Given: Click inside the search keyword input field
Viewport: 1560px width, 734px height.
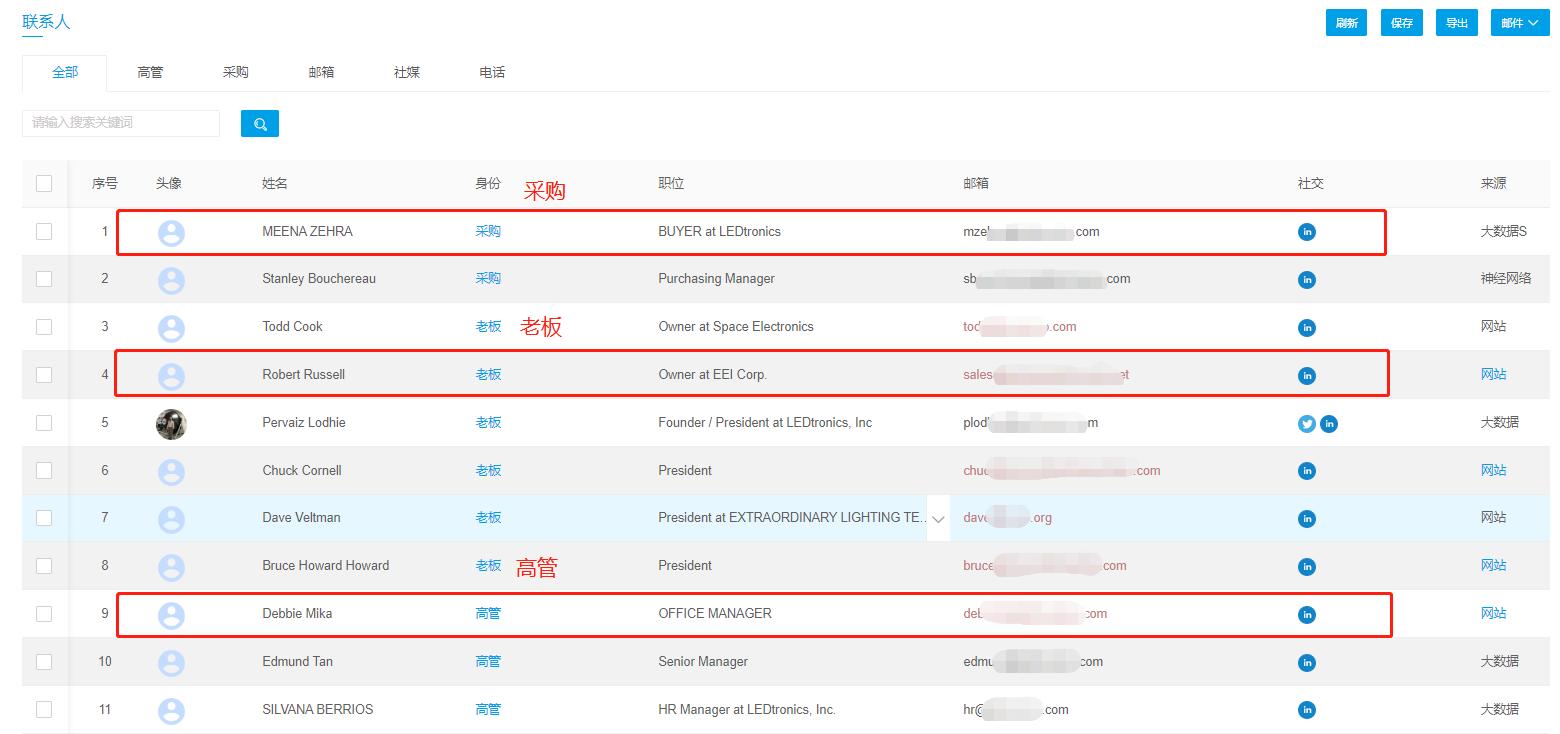Looking at the screenshot, I should point(120,123).
